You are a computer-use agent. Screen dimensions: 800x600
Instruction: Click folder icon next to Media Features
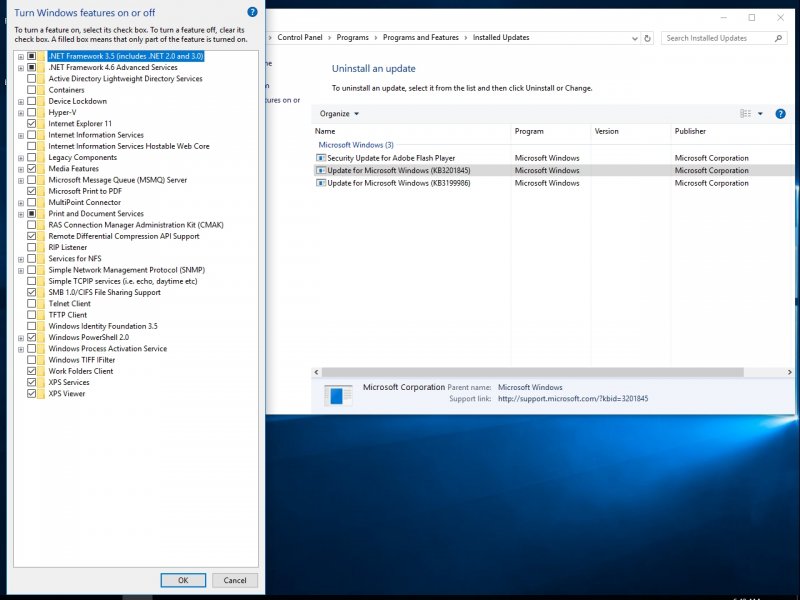[41, 168]
